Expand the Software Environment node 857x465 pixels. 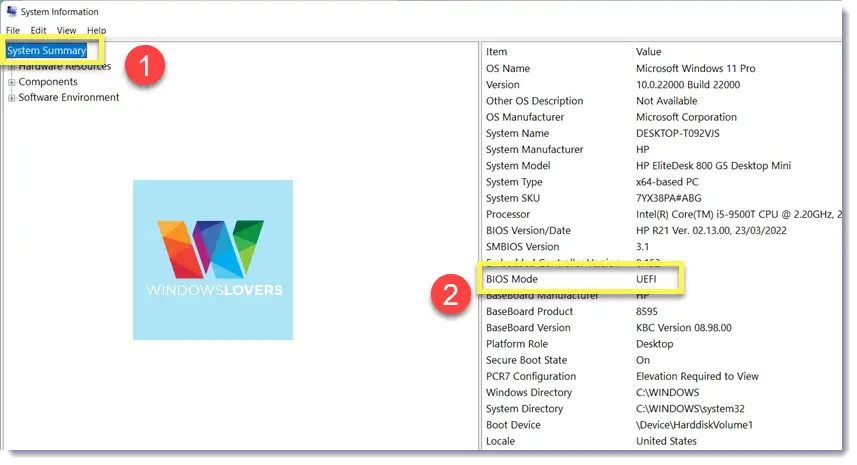click(x=11, y=98)
